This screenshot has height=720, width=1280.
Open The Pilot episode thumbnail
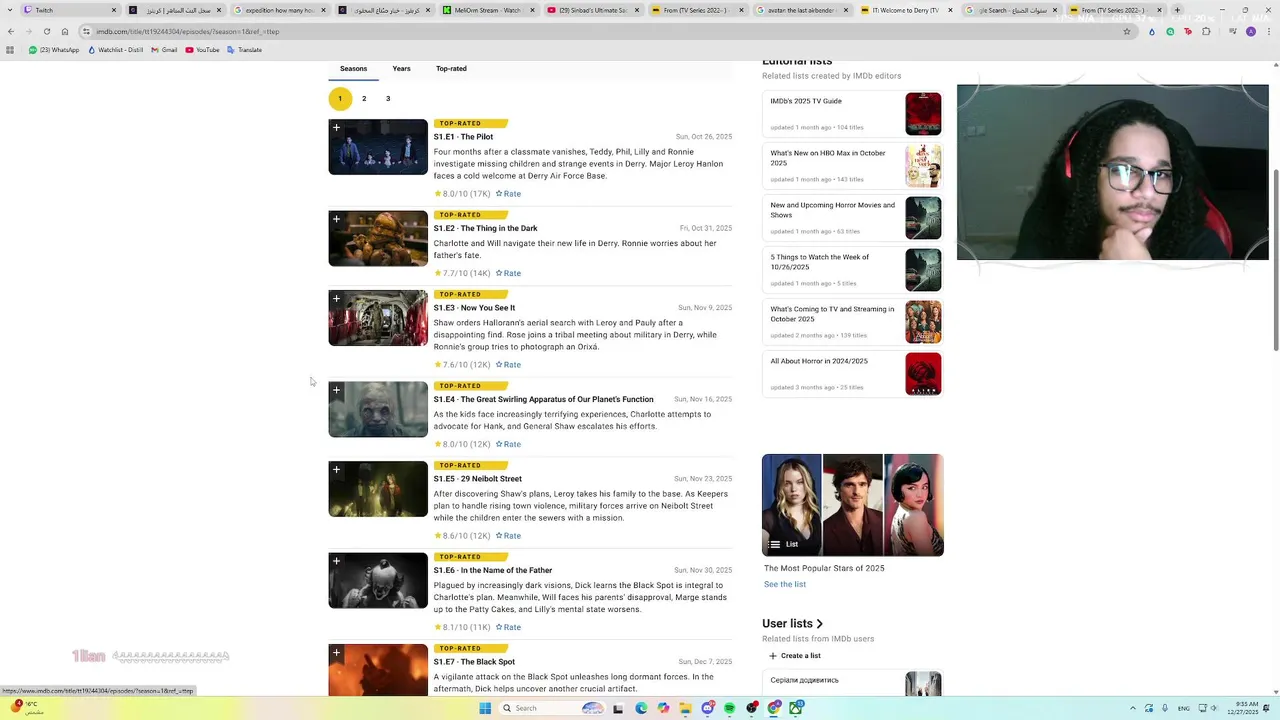[378, 147]
